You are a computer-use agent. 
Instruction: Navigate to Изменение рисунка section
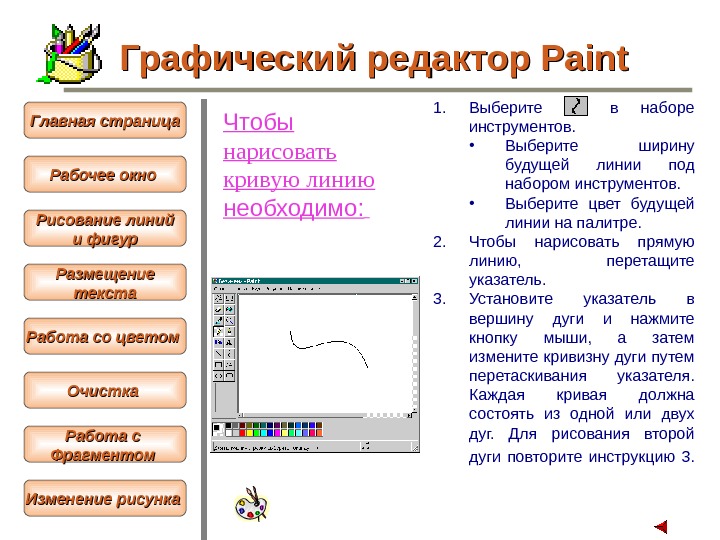pyautogui.click(x=105, y=498)
